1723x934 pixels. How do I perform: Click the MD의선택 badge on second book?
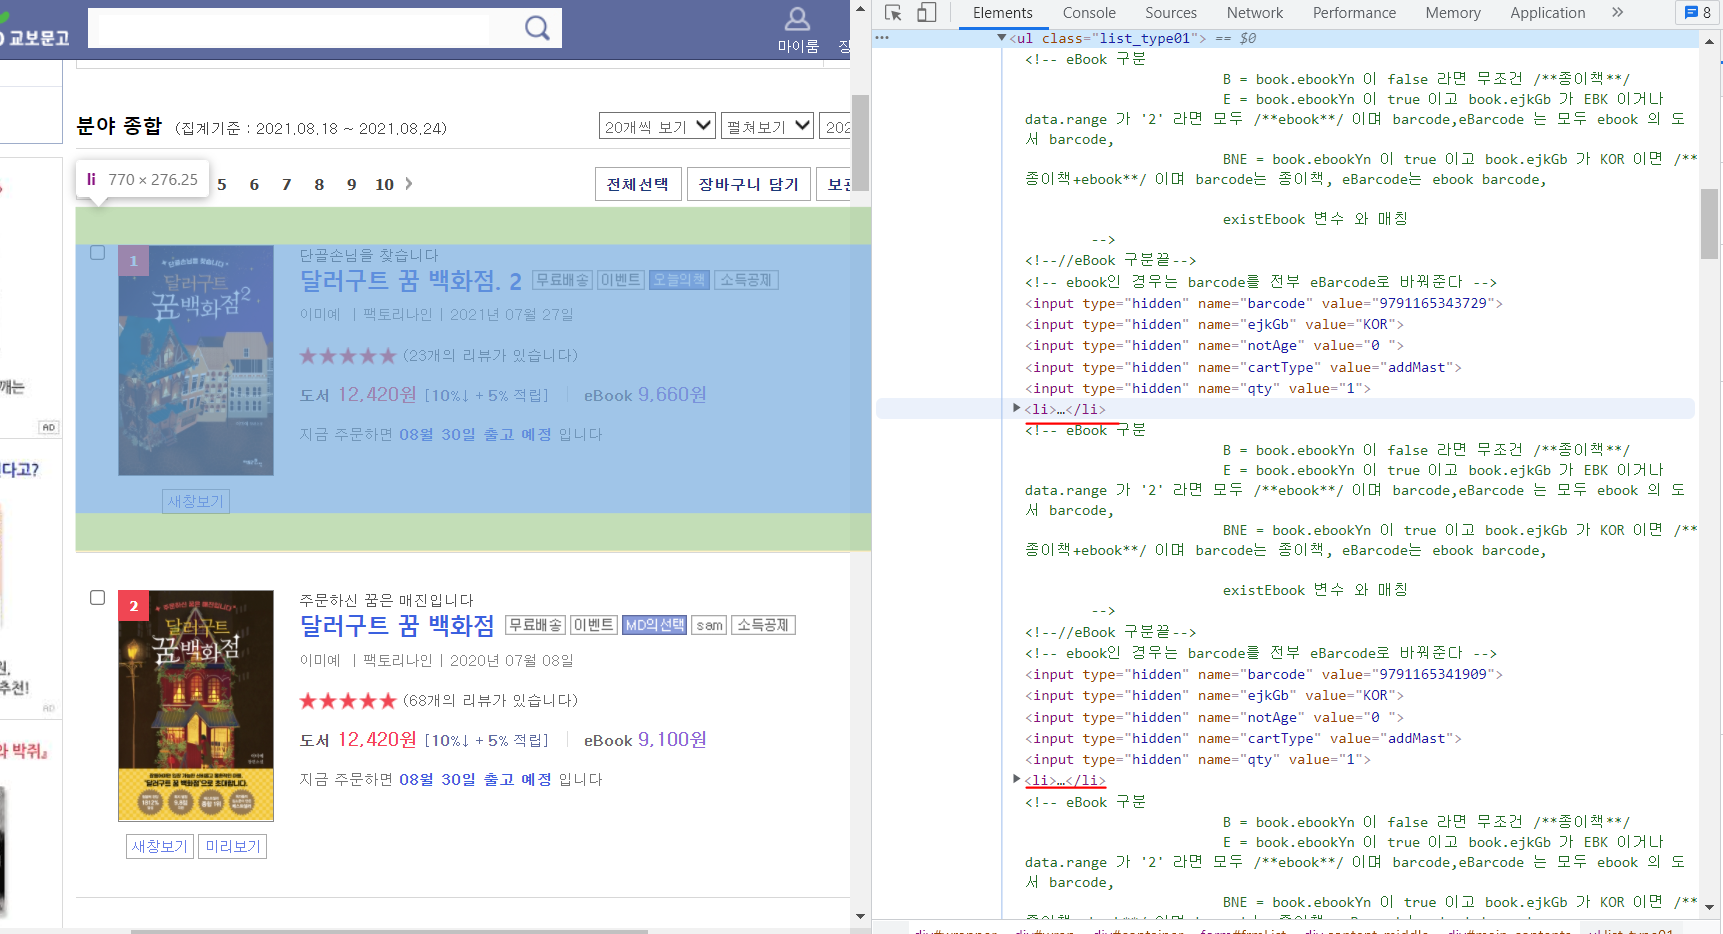655,625
